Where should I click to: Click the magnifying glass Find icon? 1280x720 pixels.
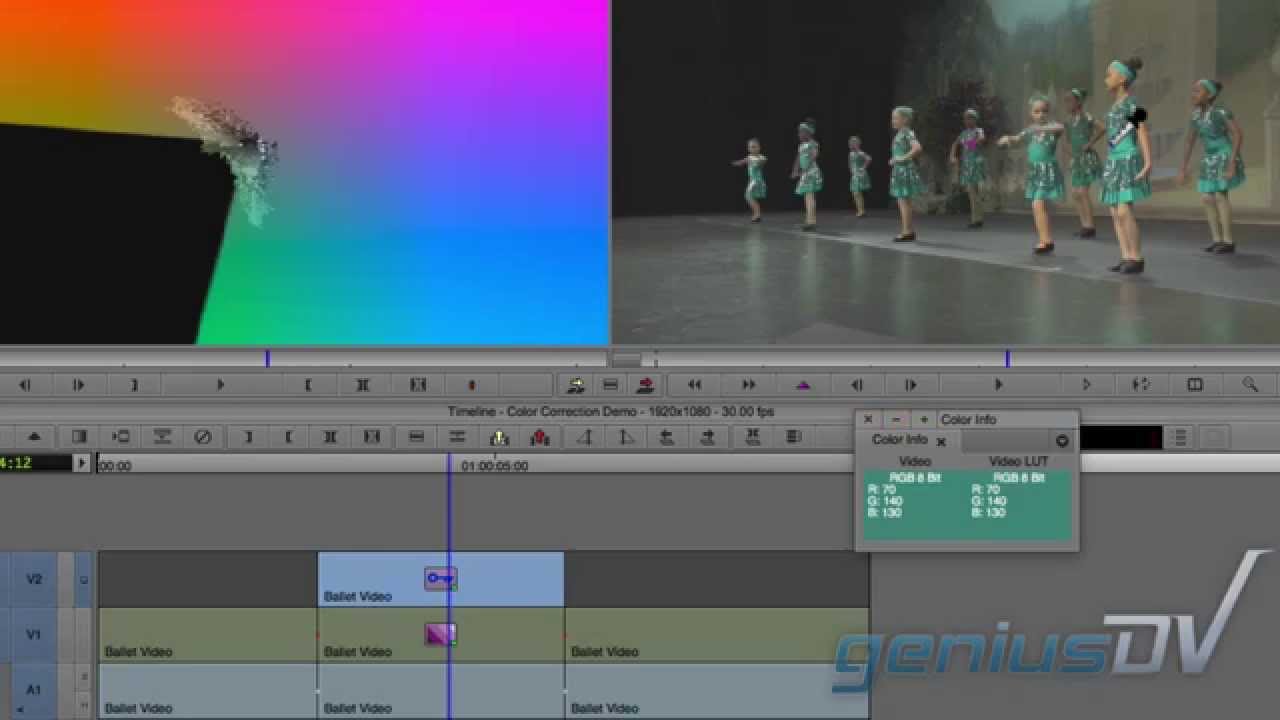(x=1250, y=385)
